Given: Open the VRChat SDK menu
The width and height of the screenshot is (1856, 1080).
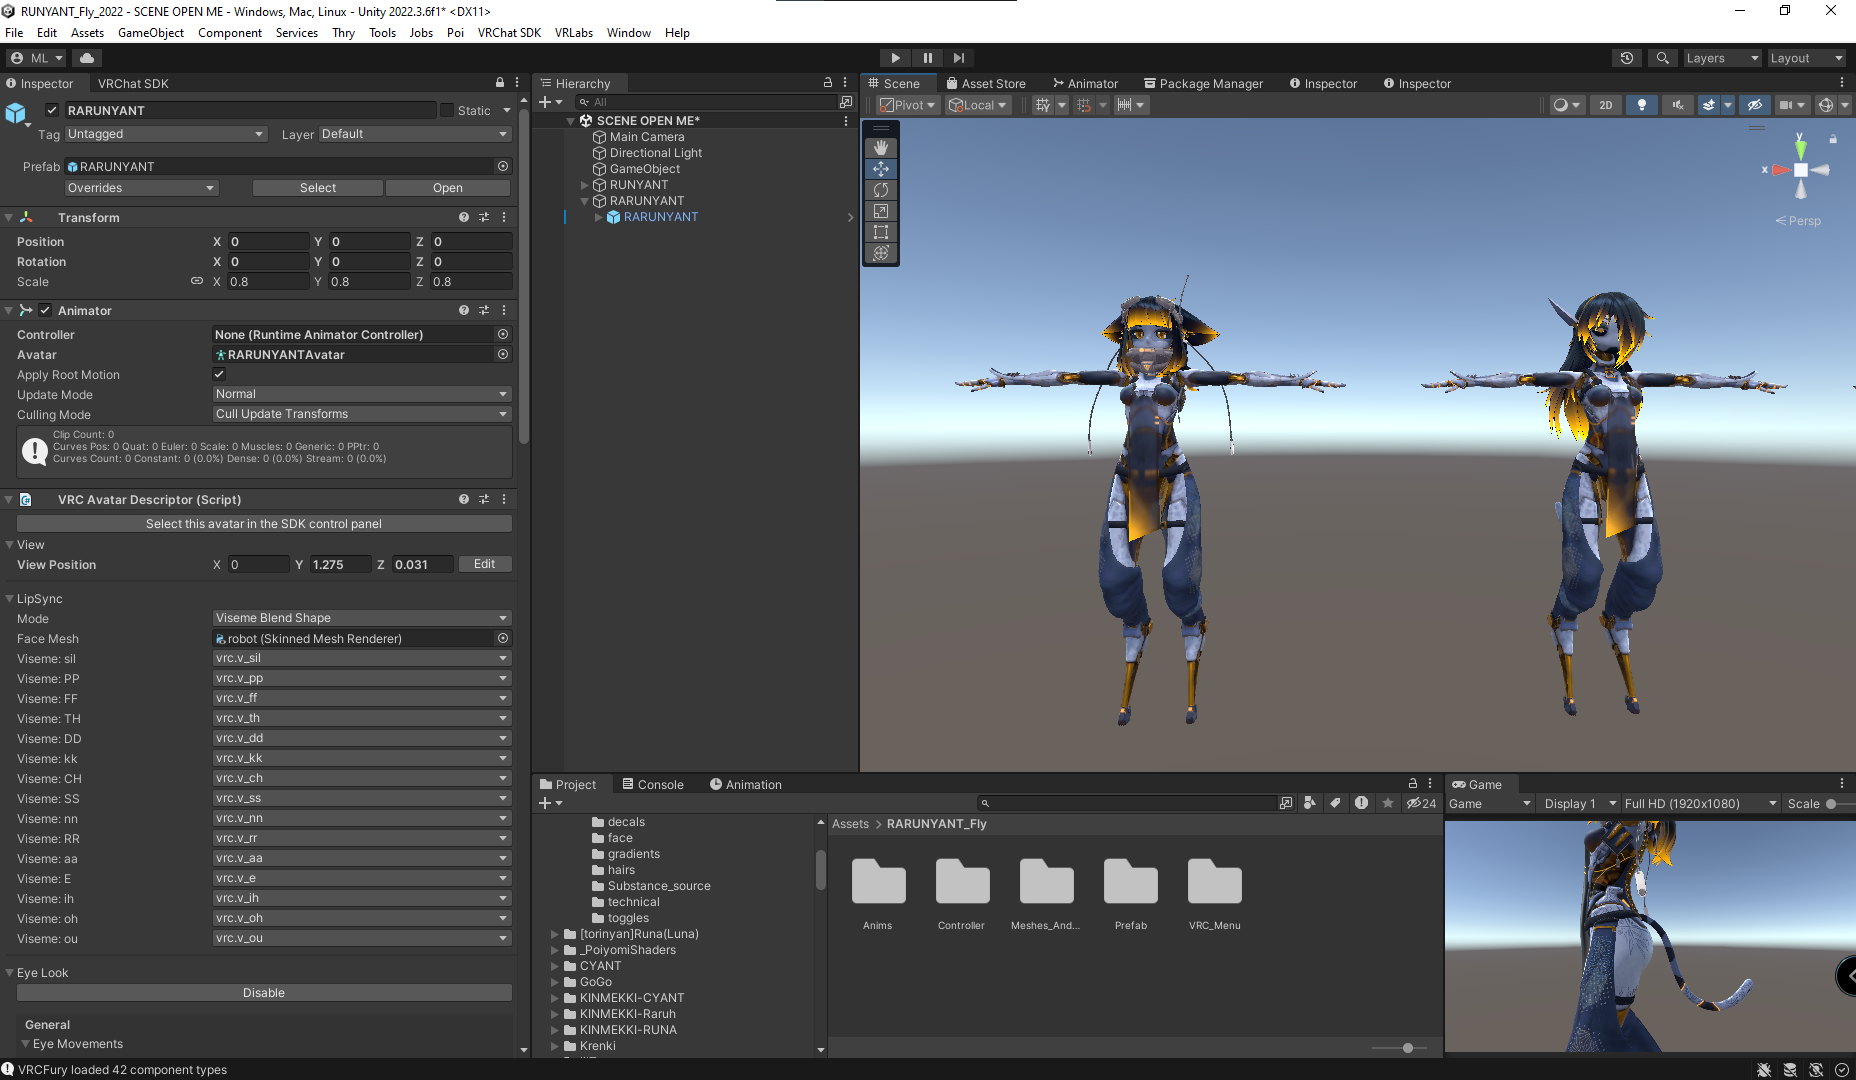Looking at the screenshot, I should (509, 33).
